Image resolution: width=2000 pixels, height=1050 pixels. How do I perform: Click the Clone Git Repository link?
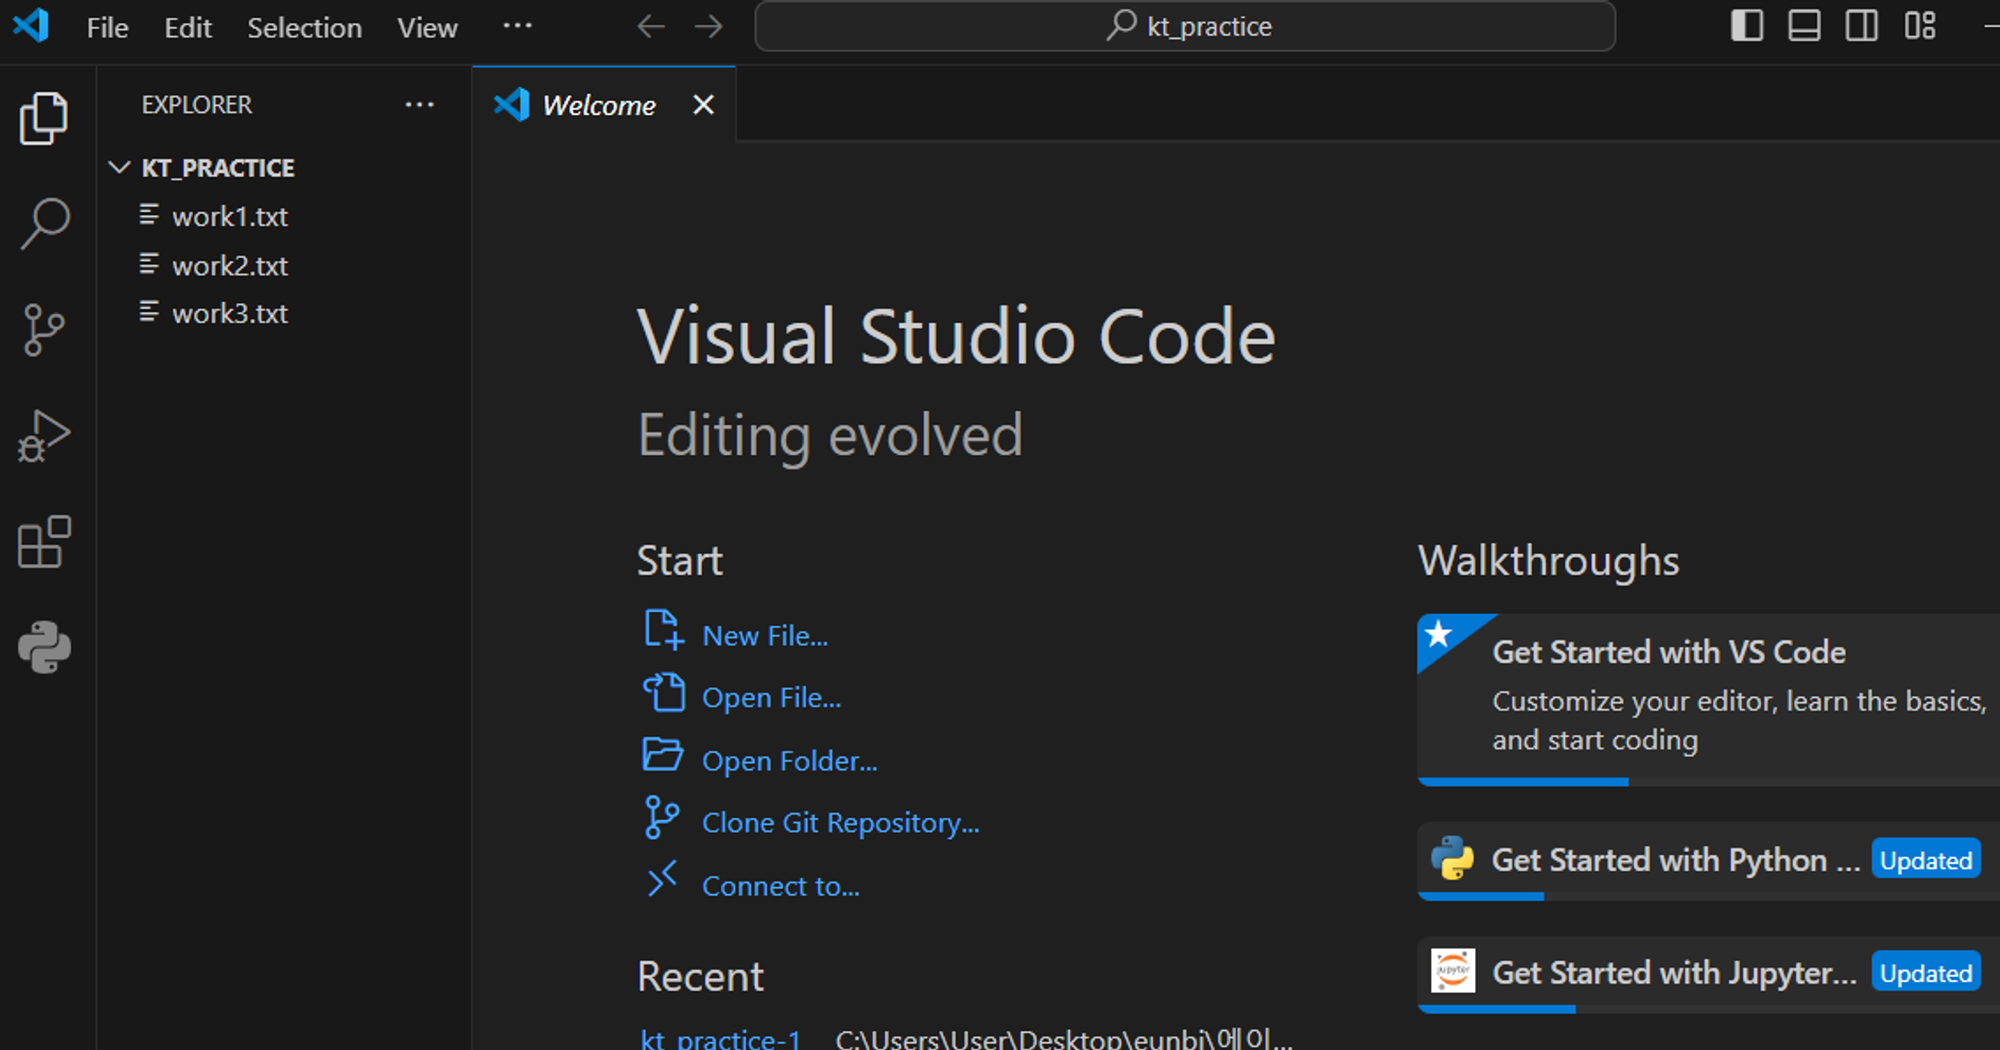[840, 822]
